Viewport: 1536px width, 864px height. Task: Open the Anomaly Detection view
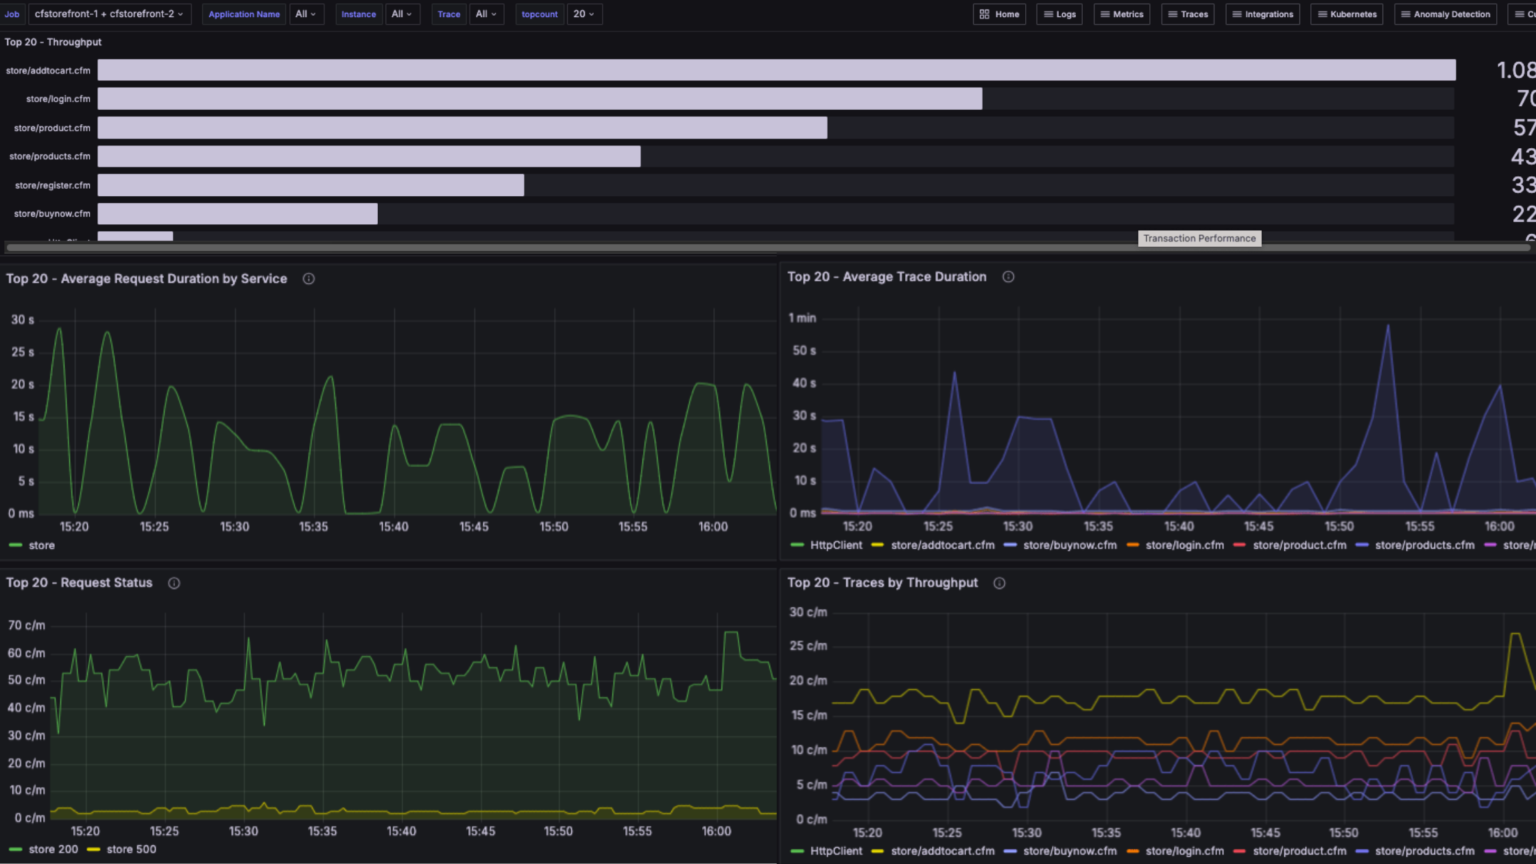[1445, 14]
